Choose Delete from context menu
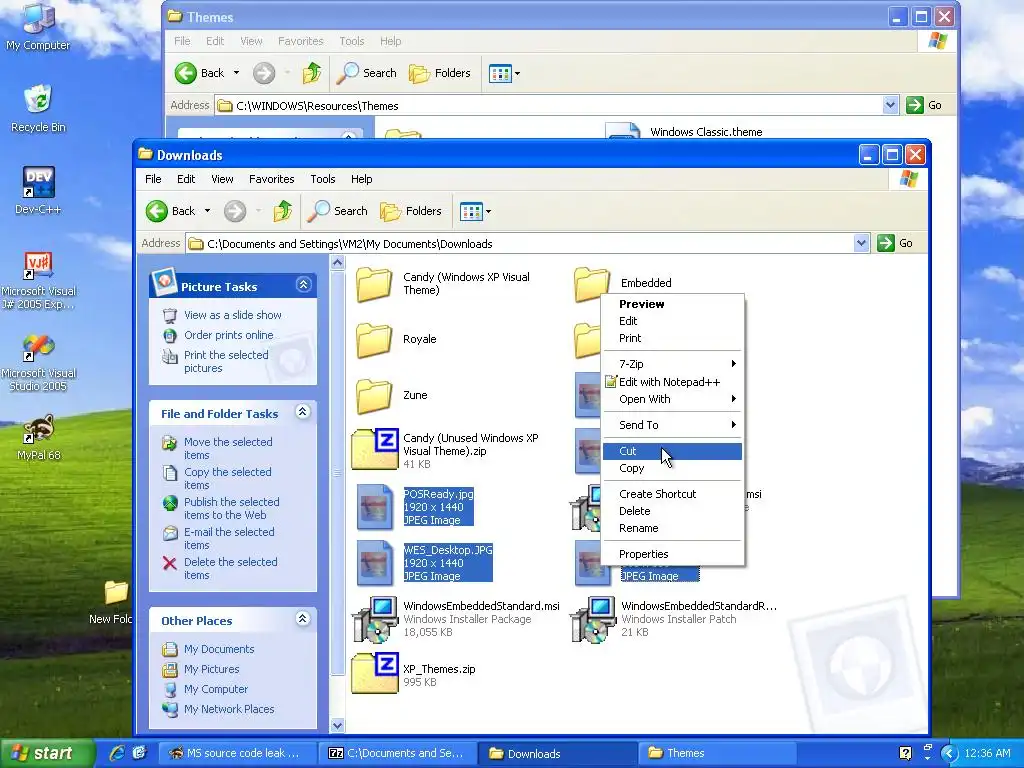The height and width of the screenshot is (768, 1024). pyautogui.click(x=672, y=511)
